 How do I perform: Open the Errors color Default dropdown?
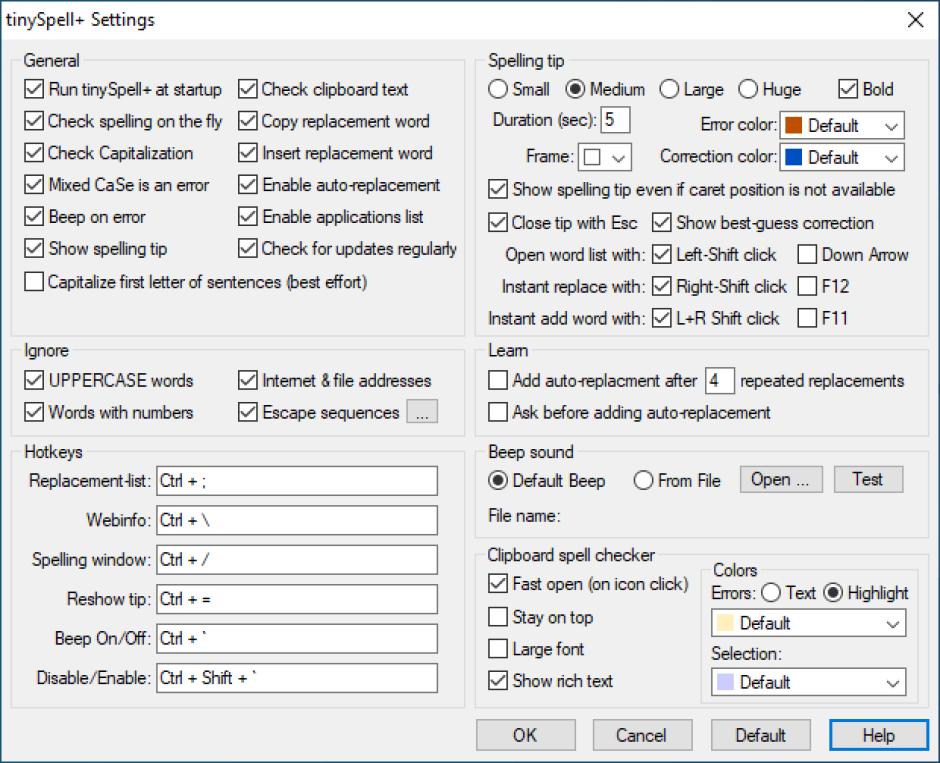click(809, 623)
